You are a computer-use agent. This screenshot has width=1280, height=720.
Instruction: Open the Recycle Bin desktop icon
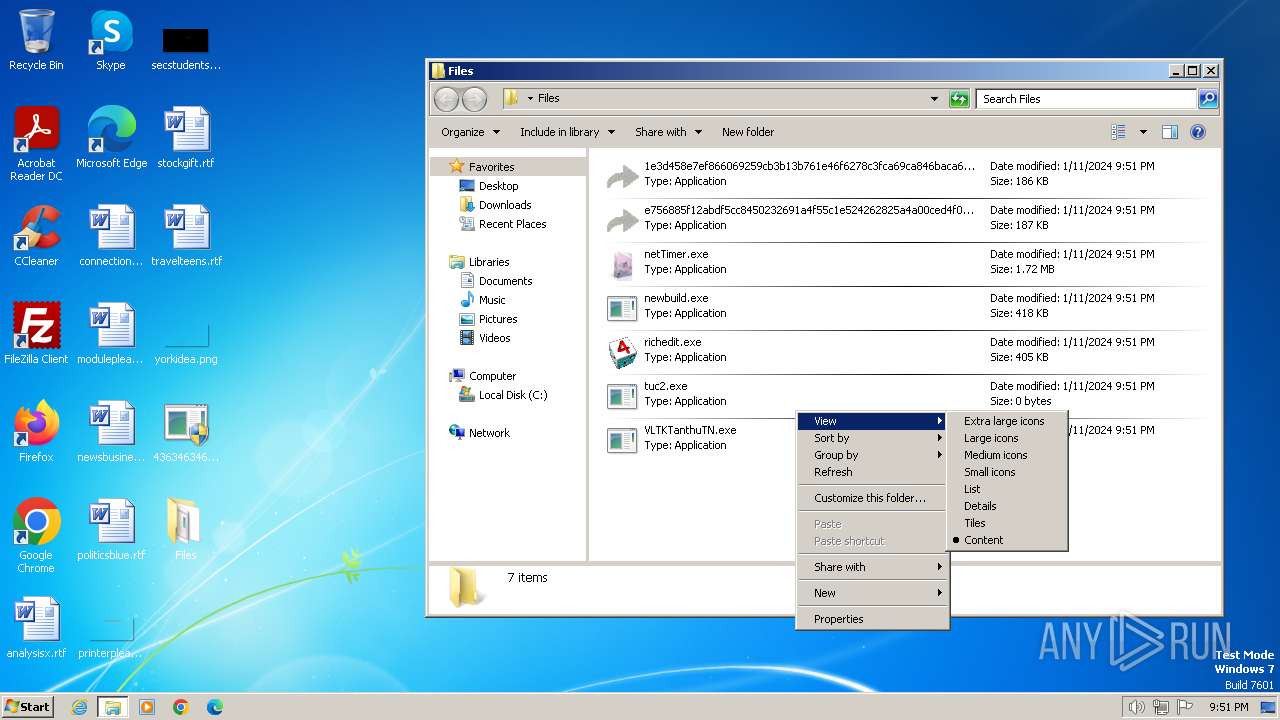point(36,40)
